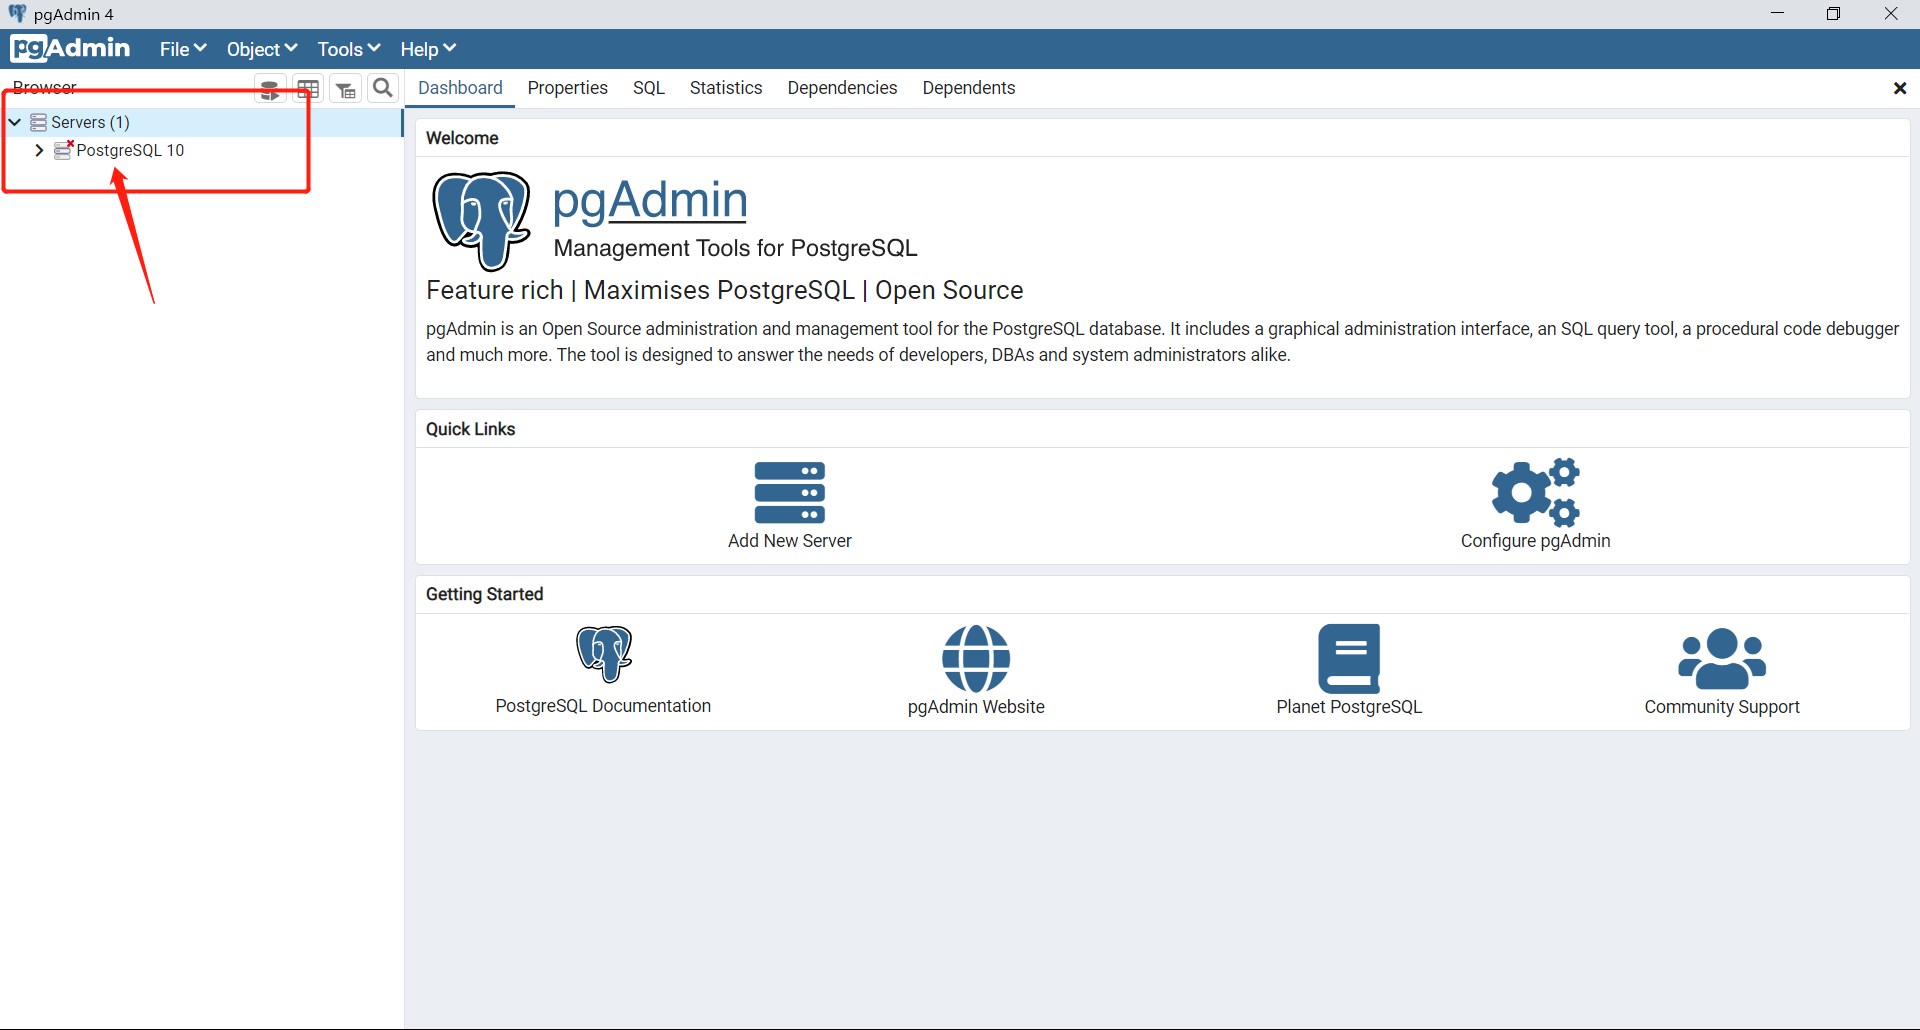Open the Help menu

coord(428,49)
